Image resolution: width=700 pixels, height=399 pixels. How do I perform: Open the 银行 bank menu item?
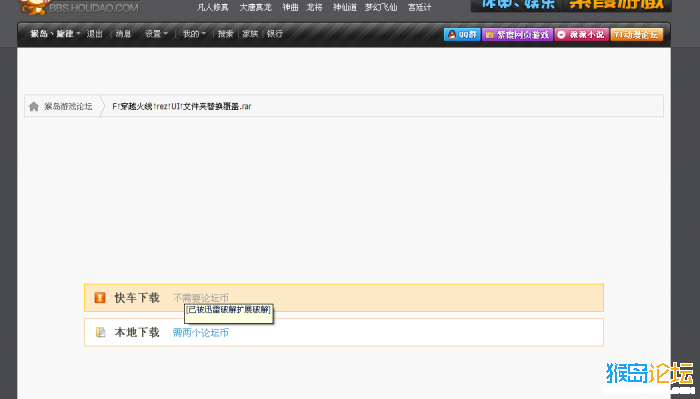[x=275, y=34]
